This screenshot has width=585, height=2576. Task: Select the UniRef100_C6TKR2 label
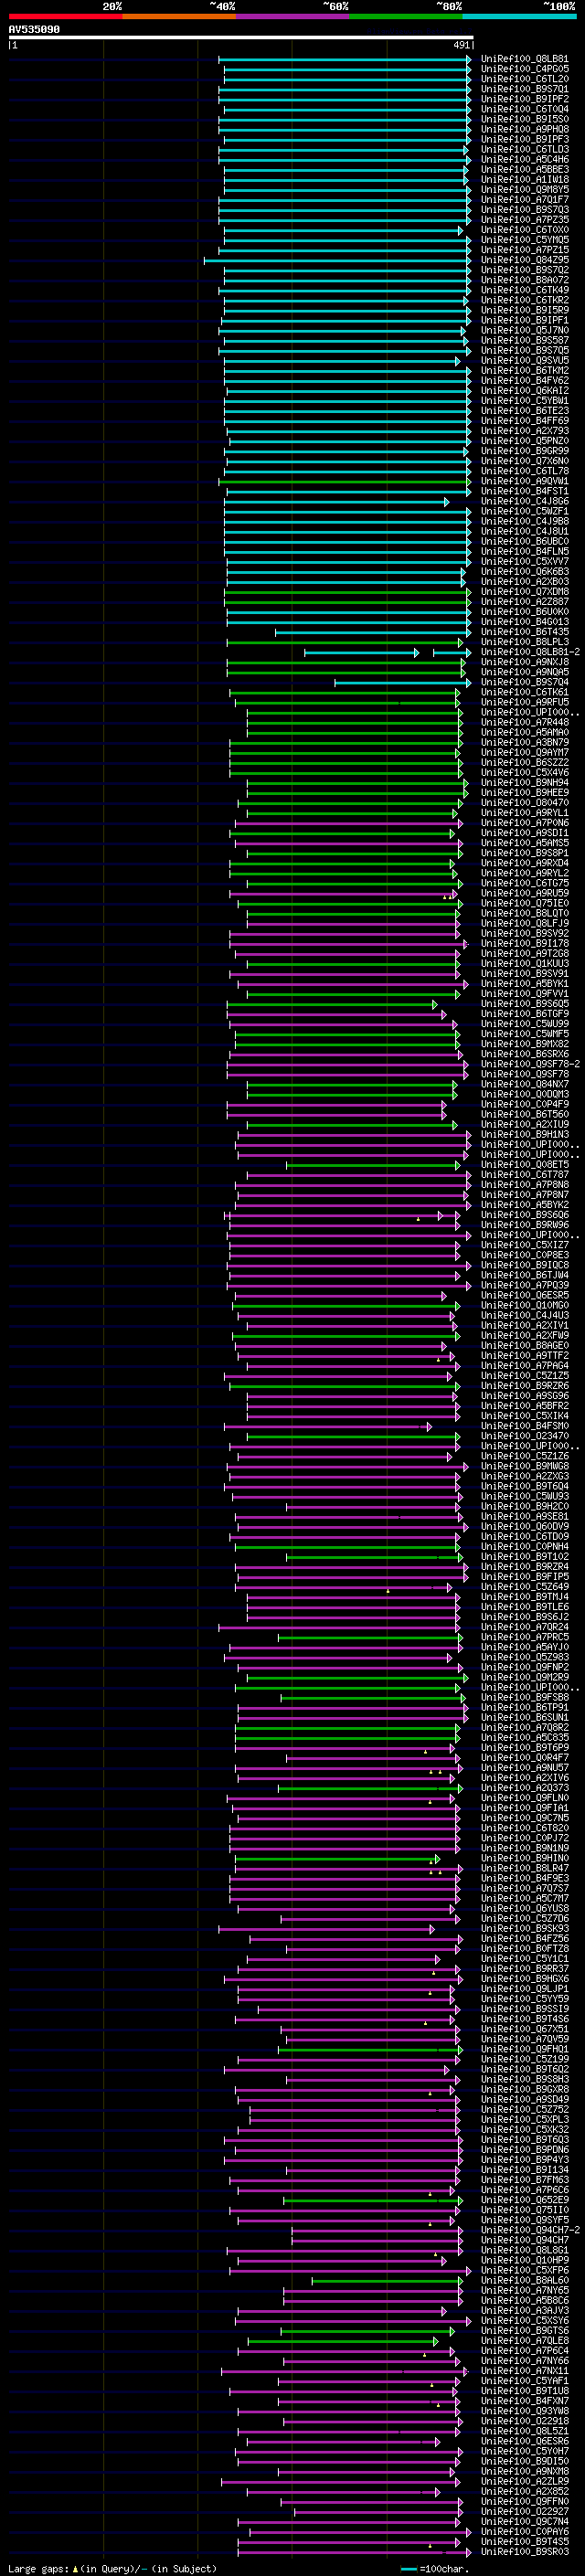pos(525,300)
